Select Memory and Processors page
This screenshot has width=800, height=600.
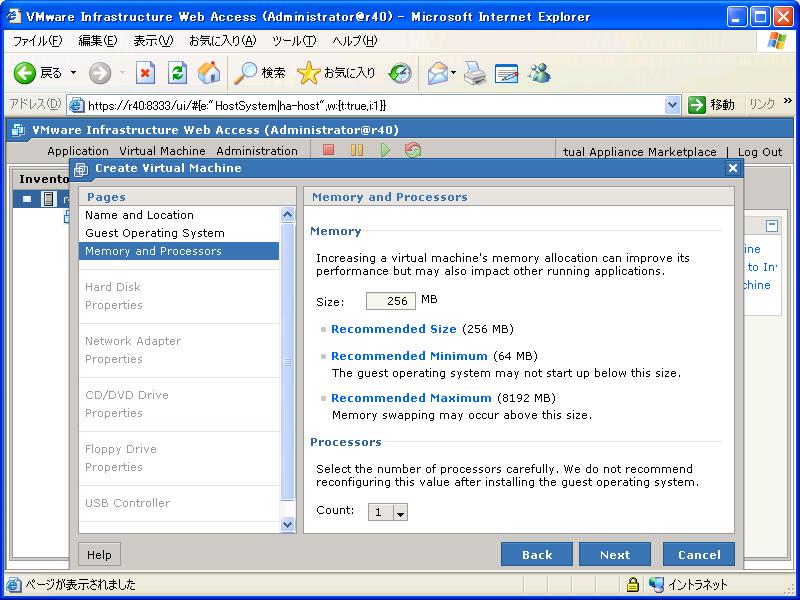click(x=179, y=251)
